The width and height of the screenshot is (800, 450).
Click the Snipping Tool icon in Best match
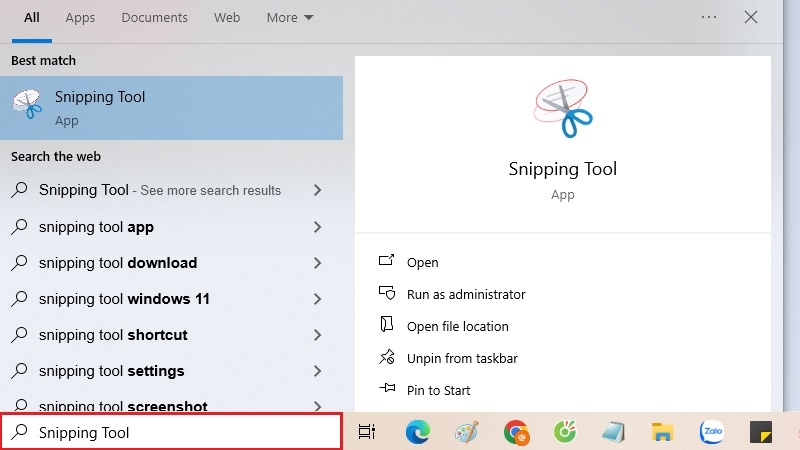27,104
